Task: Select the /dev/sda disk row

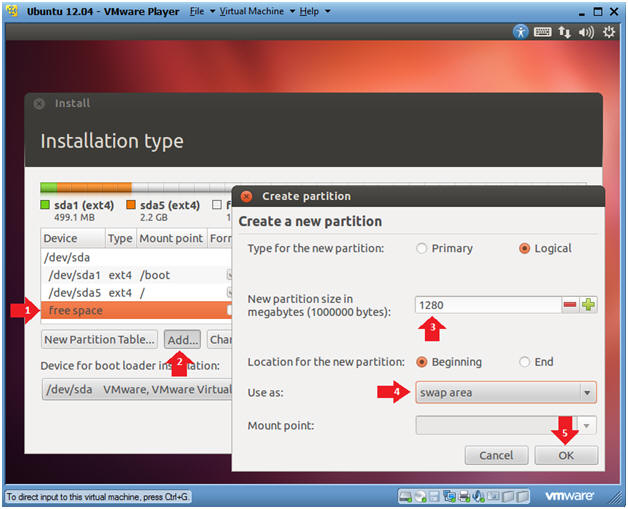Action: click(x=136, y=258)
